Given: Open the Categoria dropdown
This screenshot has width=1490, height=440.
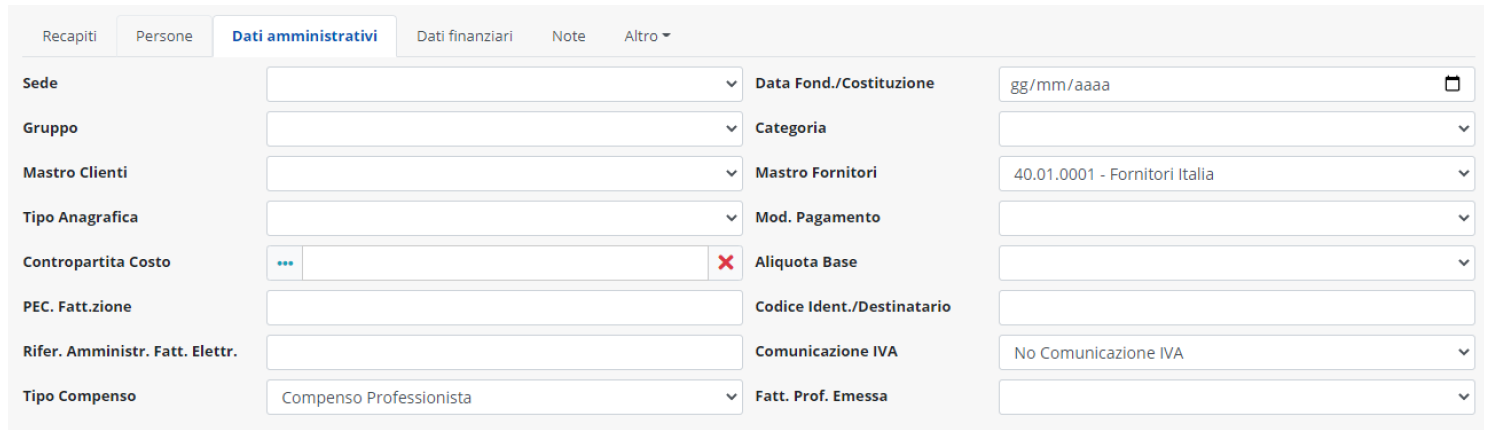Looking at the screenshot, I should (x=1236, y=129).
